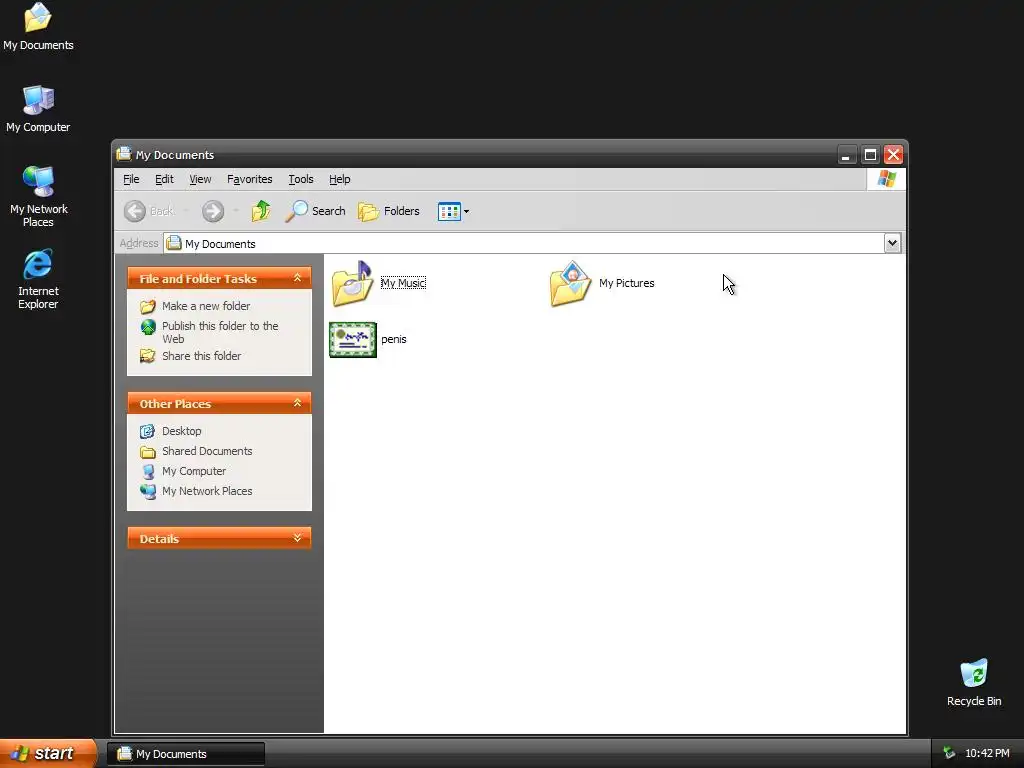The height and width of the screenshot is (768, 1024).
Task: Click the My Pictures folder label
Action: [626, 283]
